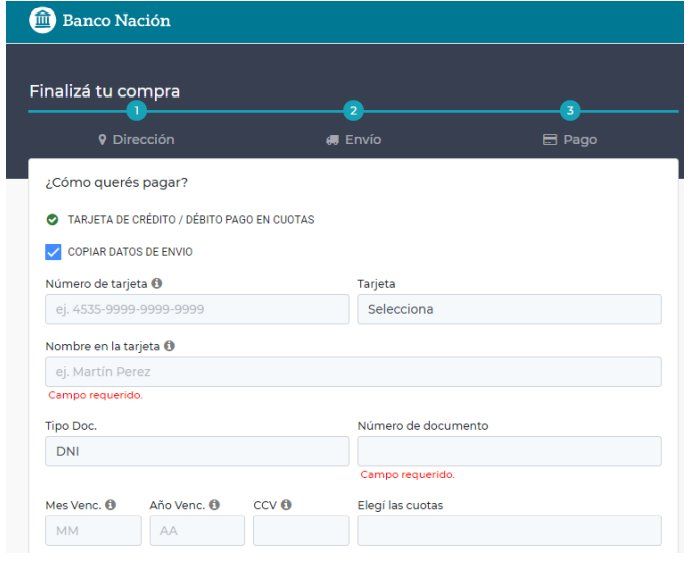Click the info icon beside Mes Venc.
This screenshot has height=570, width=694.
(x=110, y=505)
